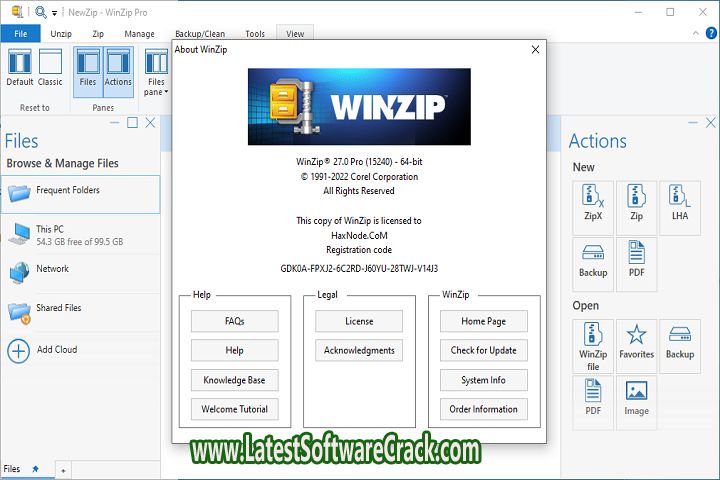
Task: Click the Check for Update button
Action: pos(483,350)
